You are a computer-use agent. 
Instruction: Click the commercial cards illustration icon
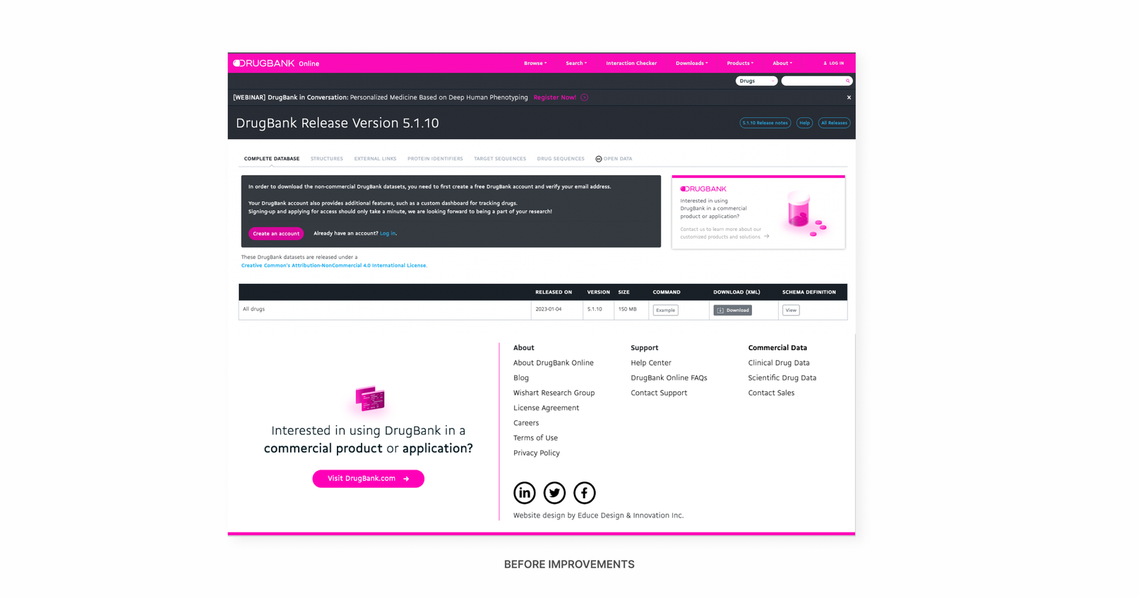point(370,398)
